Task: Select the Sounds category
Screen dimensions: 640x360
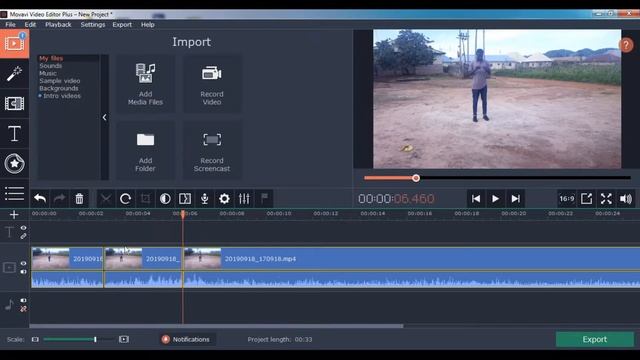Action: click(x=51, y=66)
